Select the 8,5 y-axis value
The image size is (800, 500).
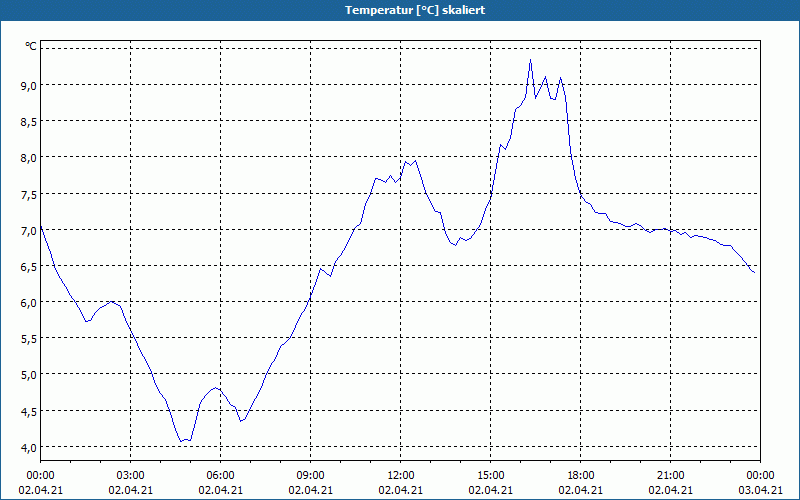(29, 122)
